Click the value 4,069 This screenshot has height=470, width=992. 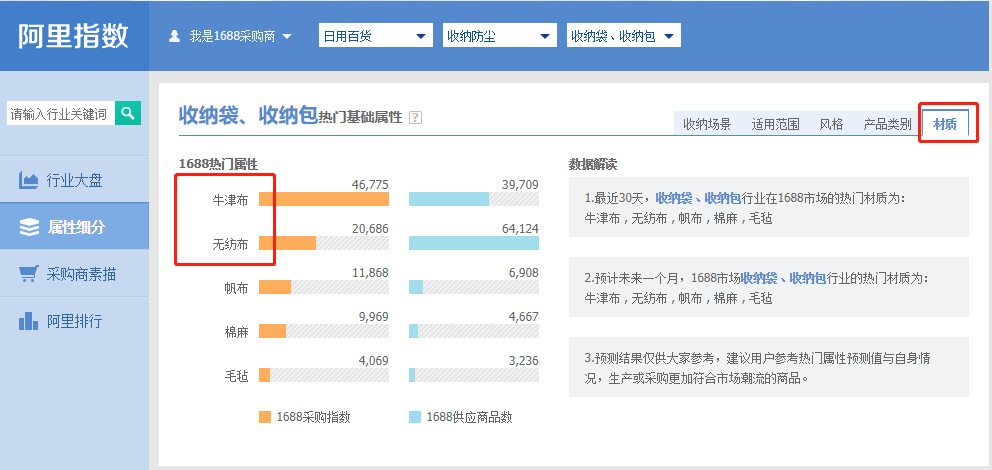tap(374, 361)
